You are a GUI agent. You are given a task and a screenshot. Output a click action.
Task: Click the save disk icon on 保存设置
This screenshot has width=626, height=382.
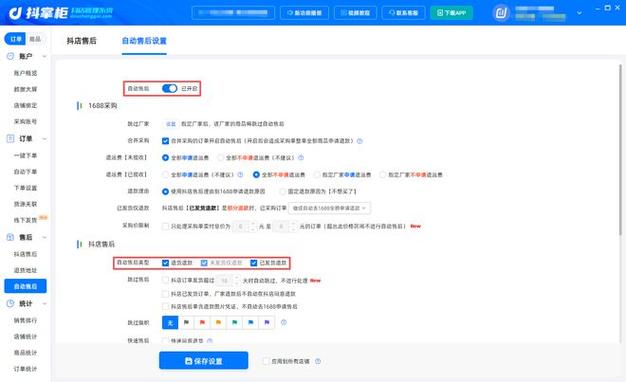click(189, 361)
